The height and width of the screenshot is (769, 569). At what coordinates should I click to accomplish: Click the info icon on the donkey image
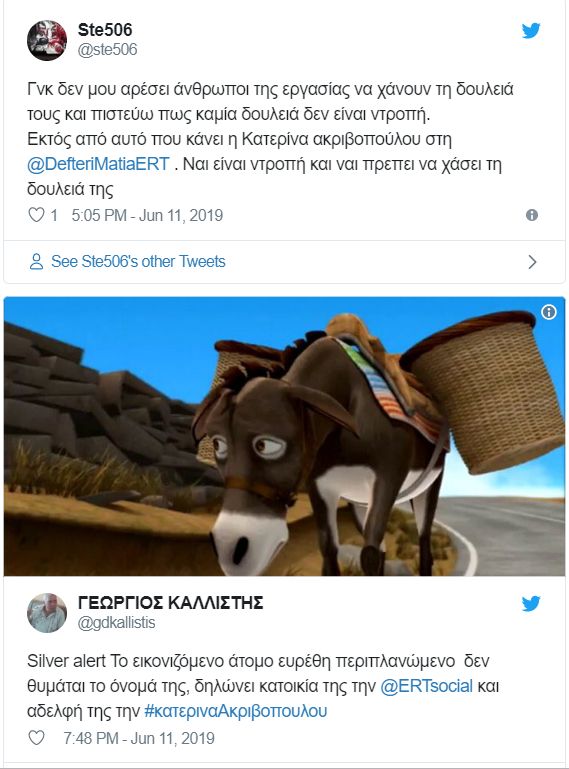point(548,312)
